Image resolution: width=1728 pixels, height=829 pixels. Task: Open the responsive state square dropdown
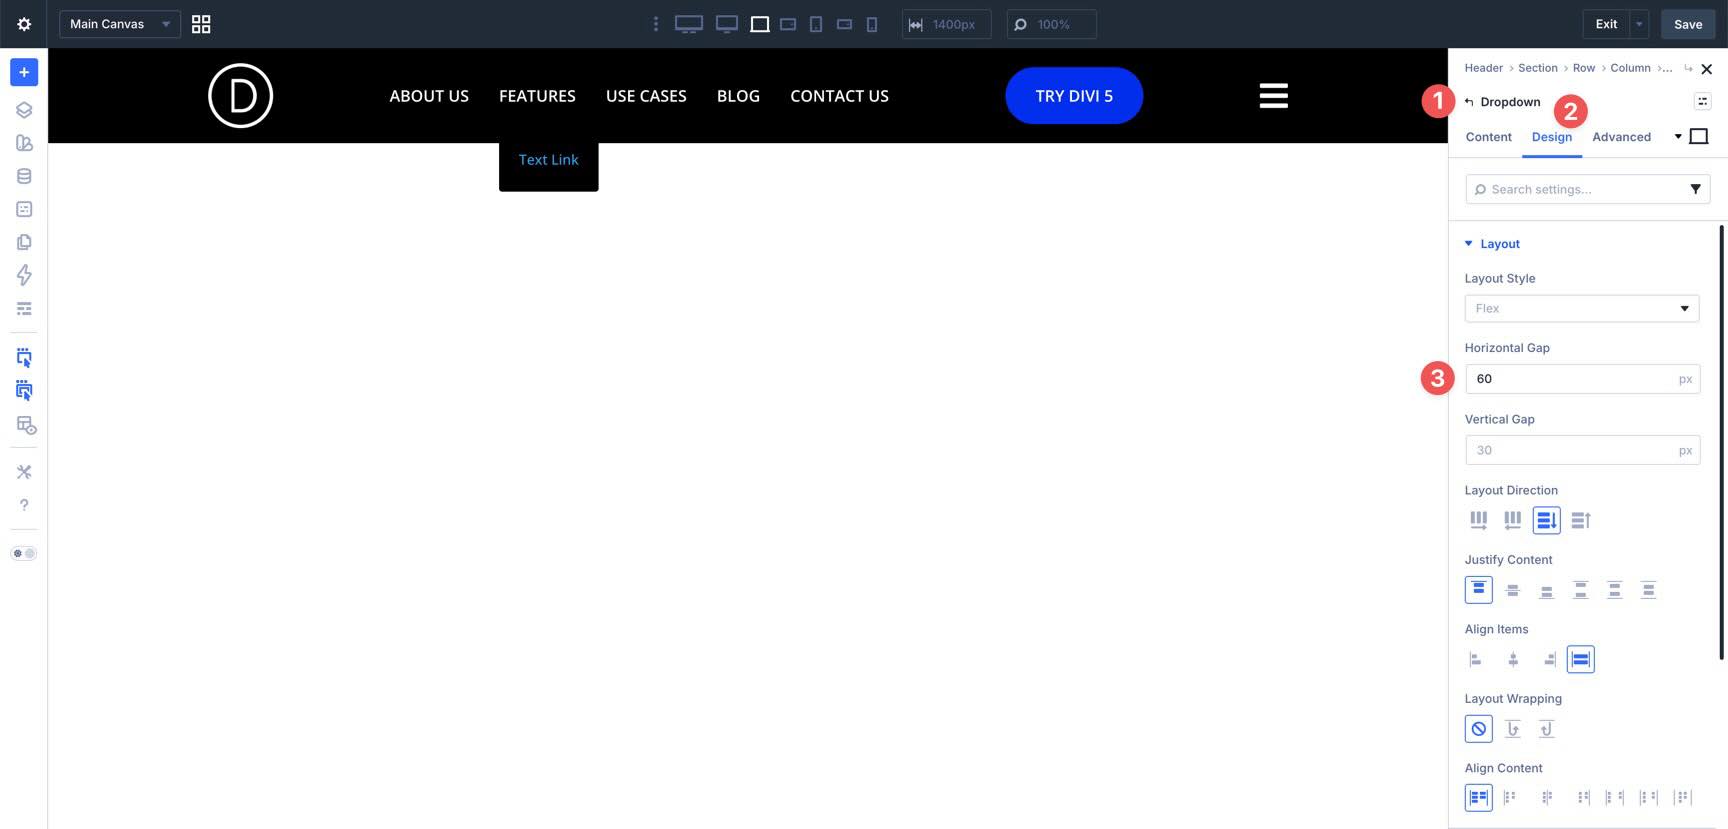point(1692,136)
